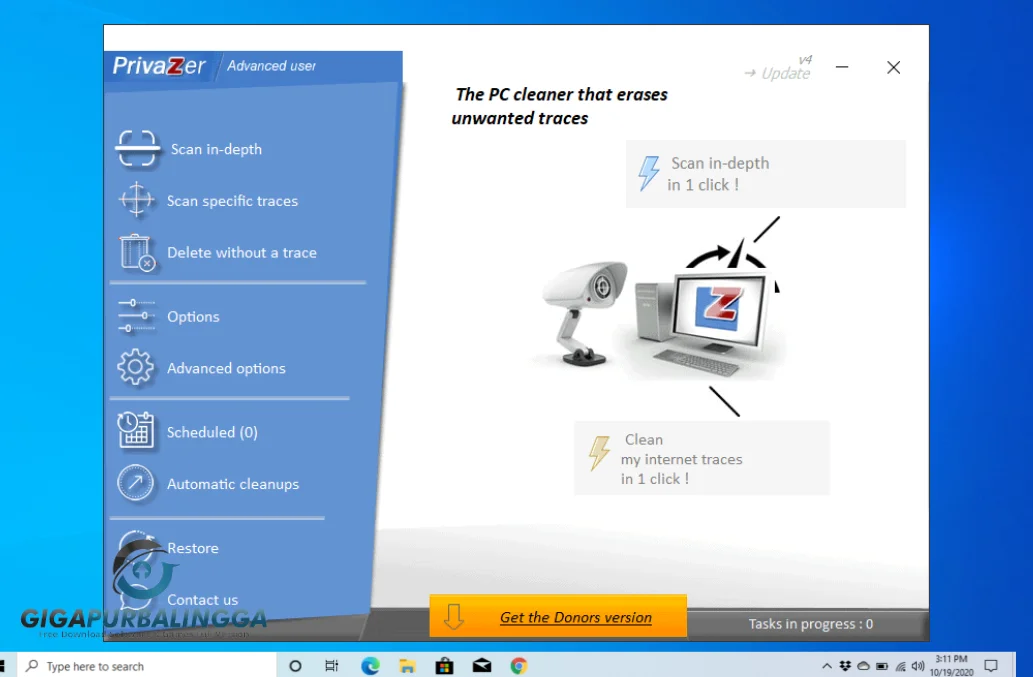Click the volume speaker tray icon
Image resolution: width=1033 pixels, height=677 pixels.
point(918,666)
